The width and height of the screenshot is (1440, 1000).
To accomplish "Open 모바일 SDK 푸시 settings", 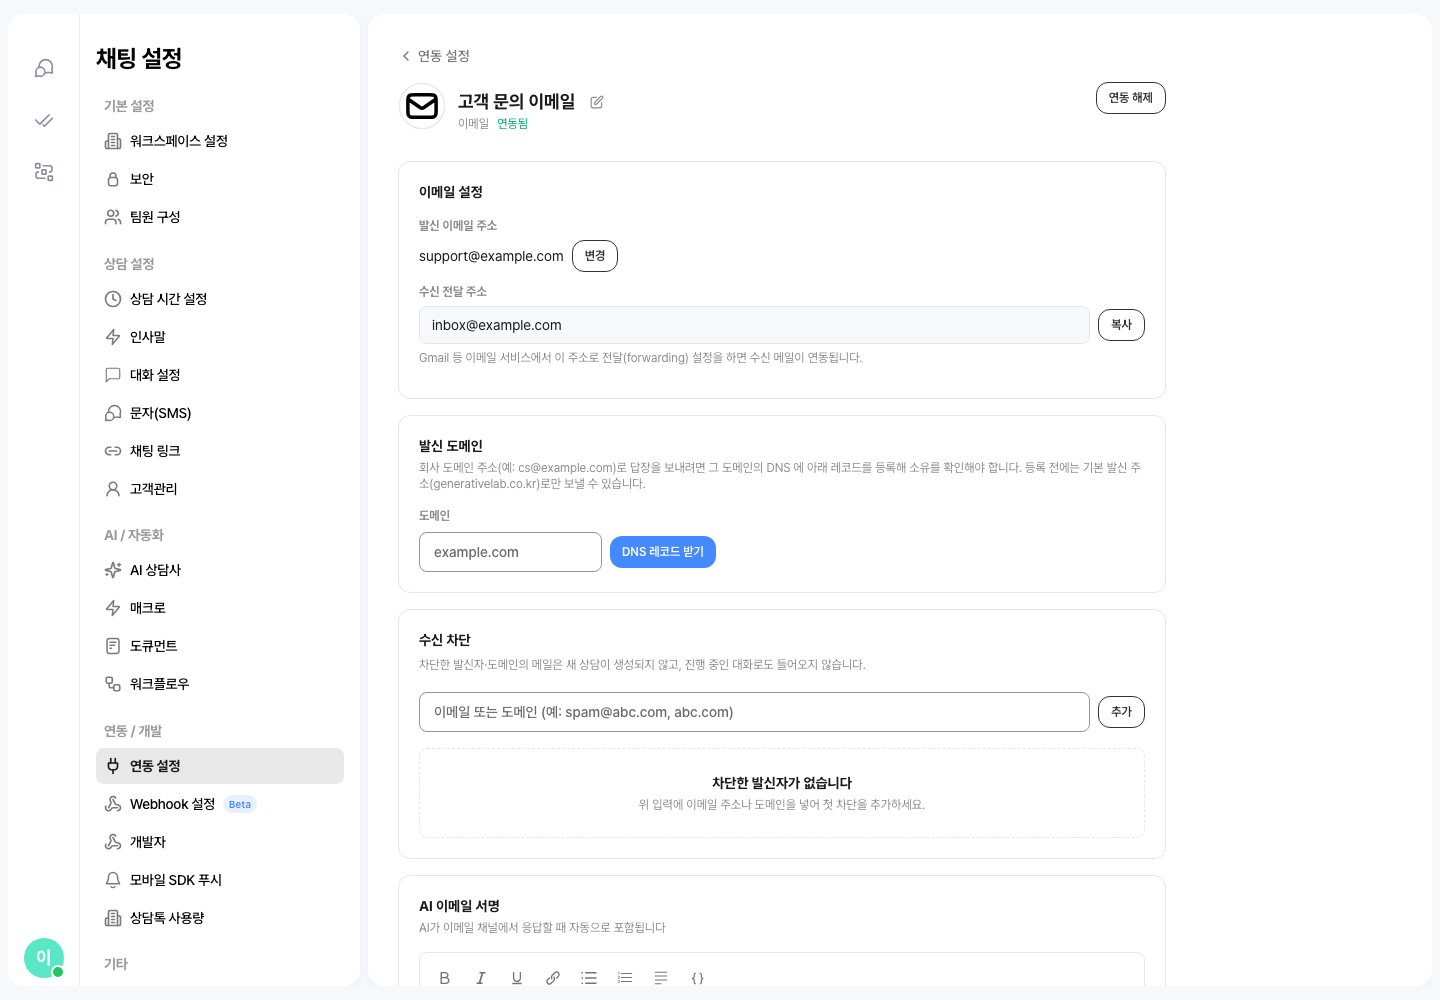I will [220, 880].
